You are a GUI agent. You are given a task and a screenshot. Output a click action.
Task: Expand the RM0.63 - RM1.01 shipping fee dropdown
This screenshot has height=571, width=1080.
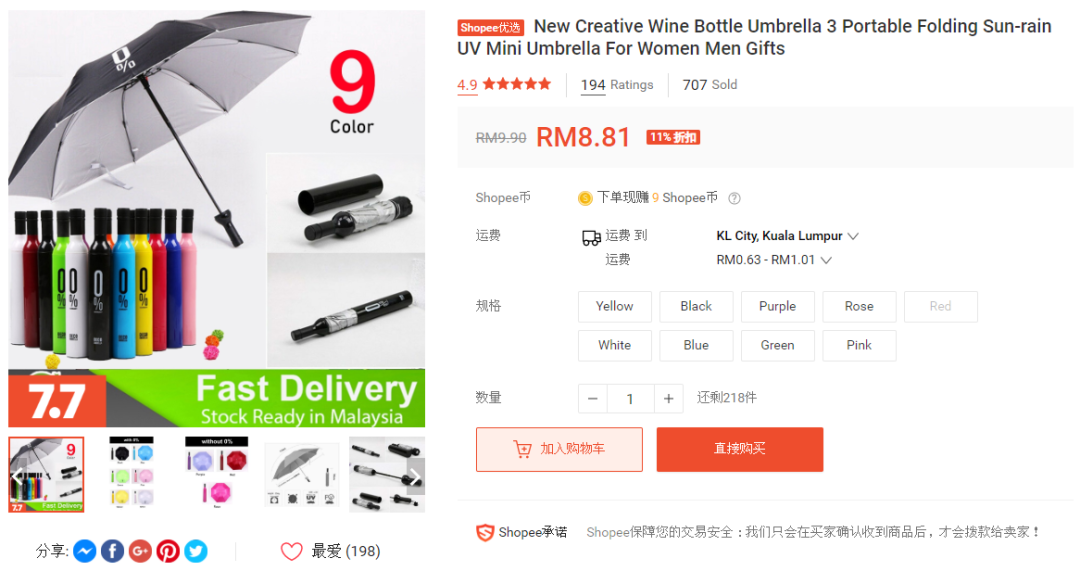click(773, 260)
